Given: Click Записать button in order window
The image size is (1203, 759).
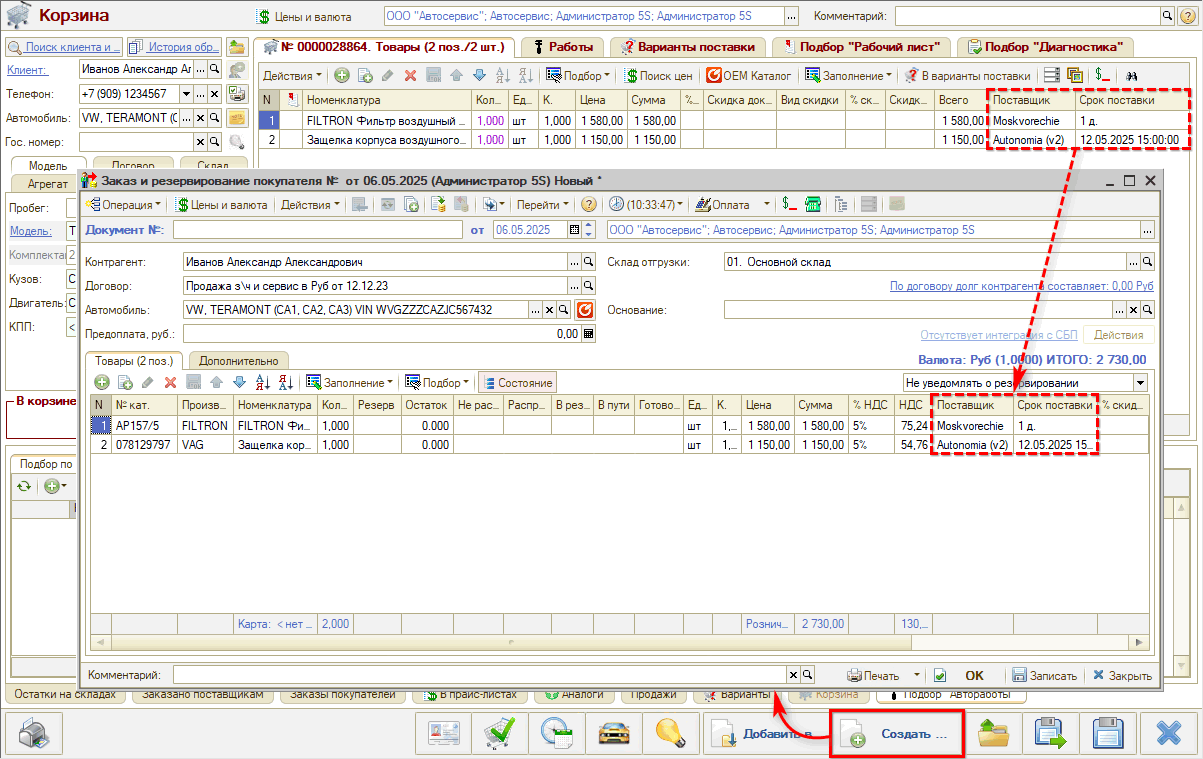Looking at the screenshot, I should pyautogui.click(x=1044, y=675).
